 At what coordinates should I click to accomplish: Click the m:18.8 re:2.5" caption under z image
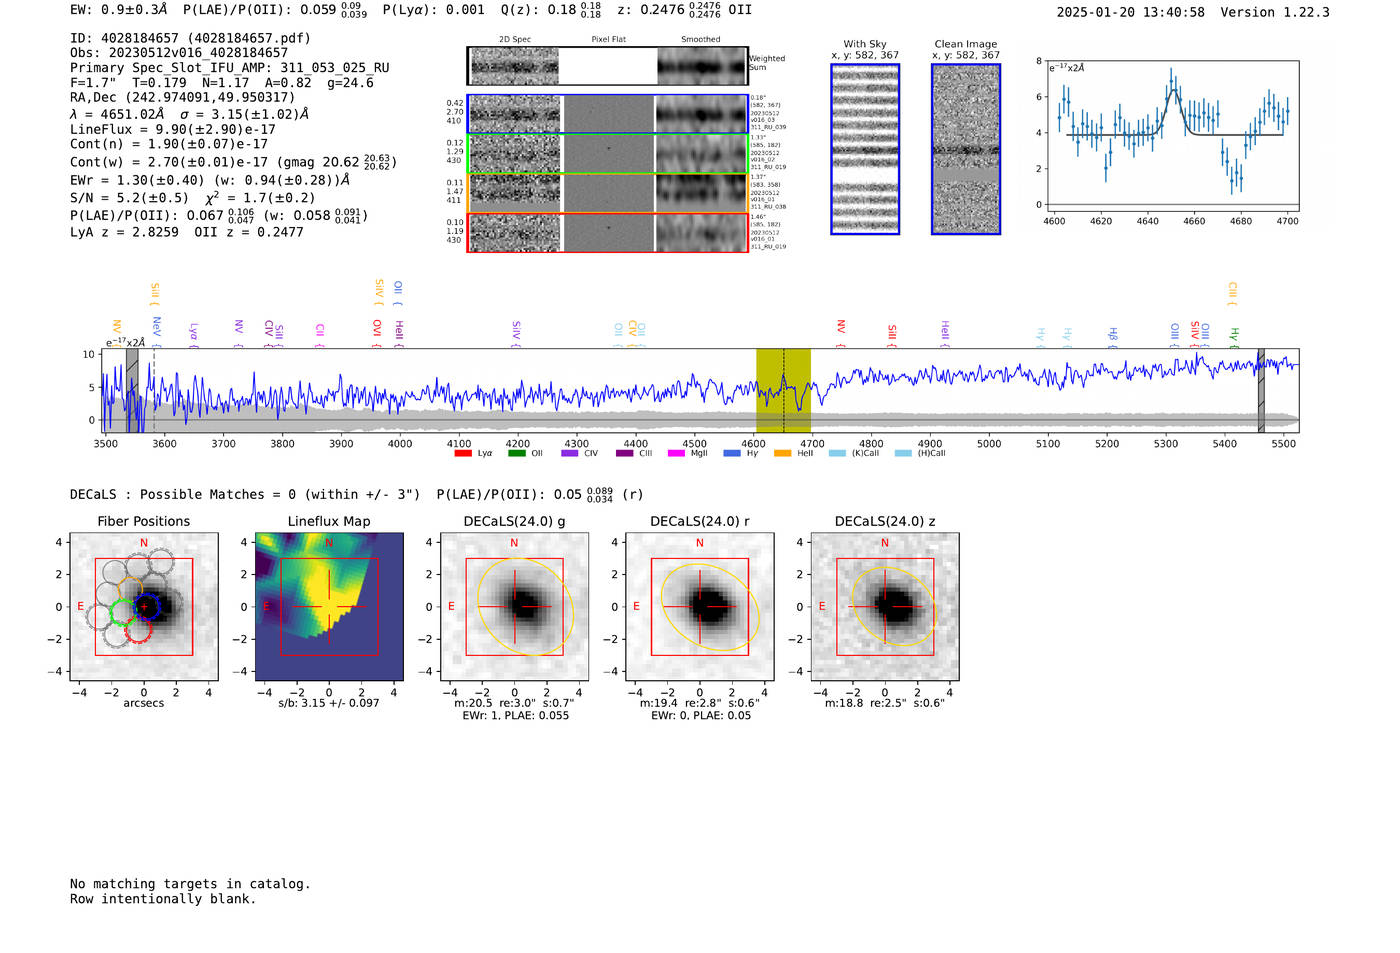pyautogui.click(x=885, y=703)
